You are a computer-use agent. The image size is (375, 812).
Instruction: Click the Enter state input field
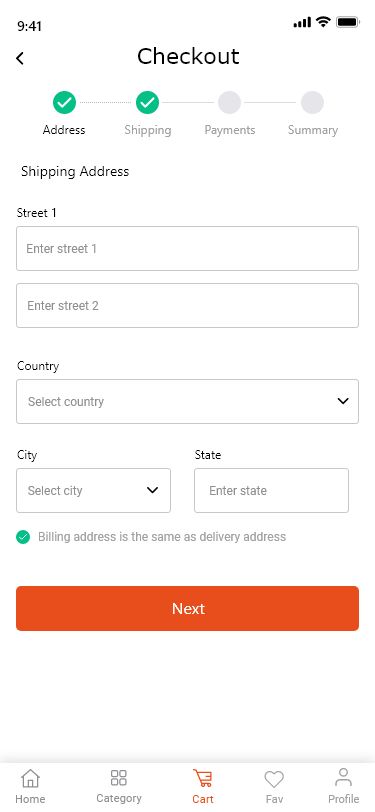pos(271,490)
